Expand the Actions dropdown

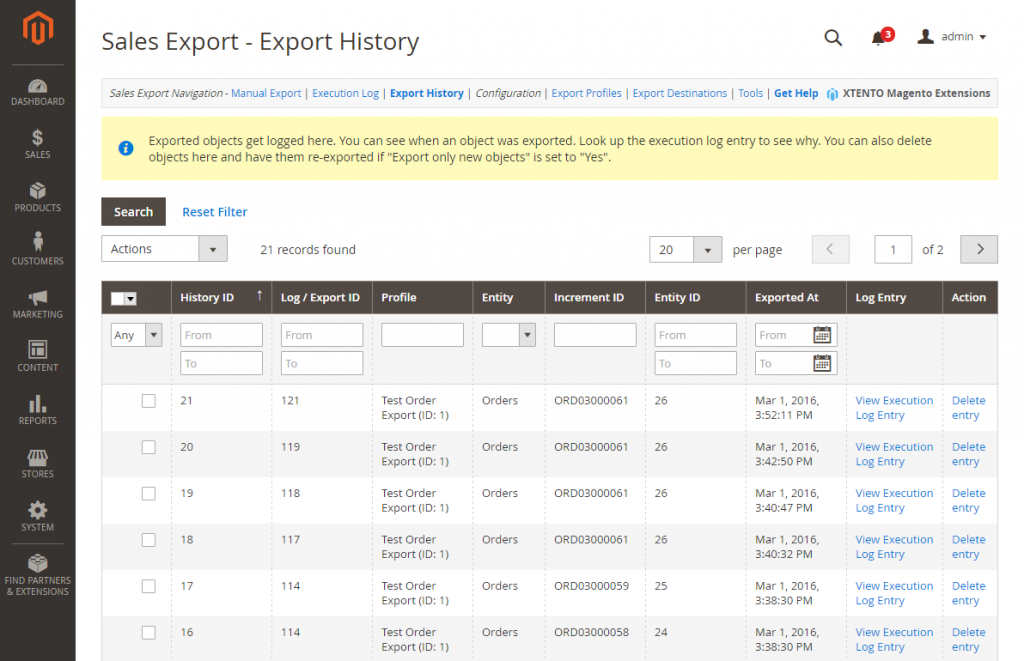(x=164, y=248)
